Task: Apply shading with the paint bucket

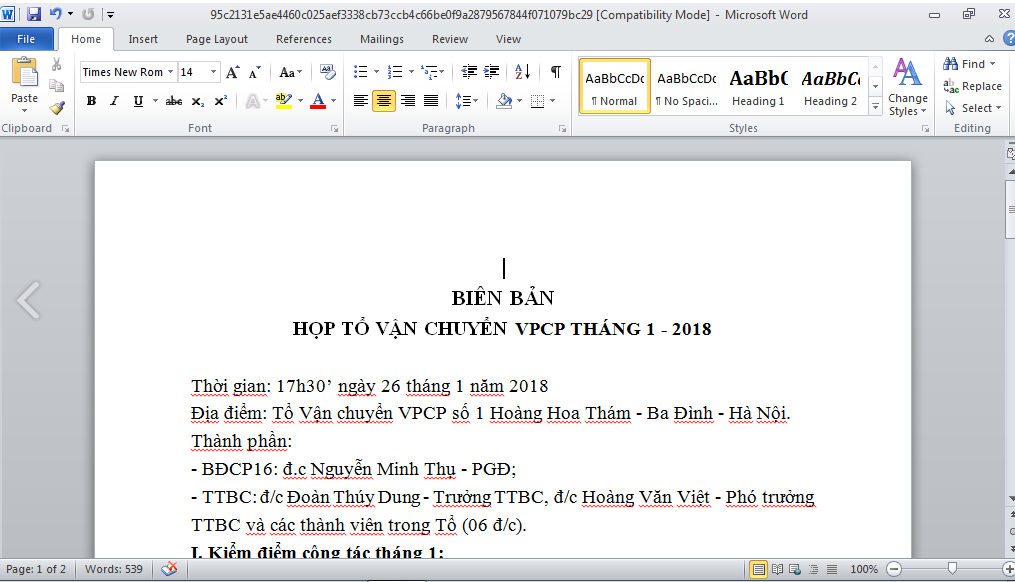Action: point(504,101)
